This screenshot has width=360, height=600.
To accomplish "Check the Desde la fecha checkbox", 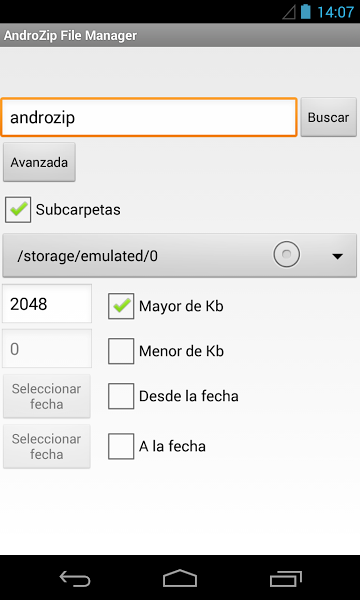I will click(x=121, y=396).
